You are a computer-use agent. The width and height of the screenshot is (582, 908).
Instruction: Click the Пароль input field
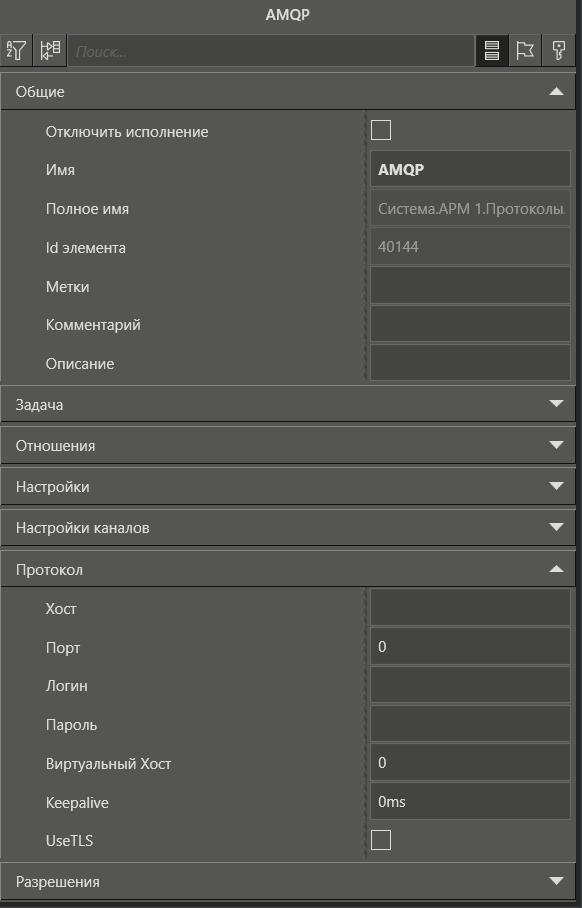[470, 724]
